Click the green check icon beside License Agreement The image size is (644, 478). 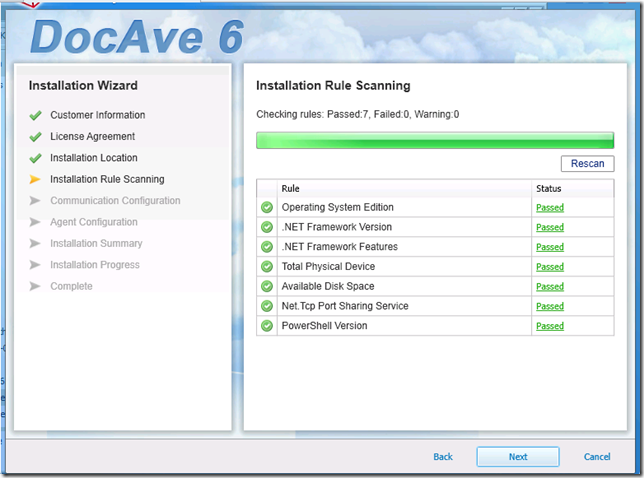click(36, 137)
